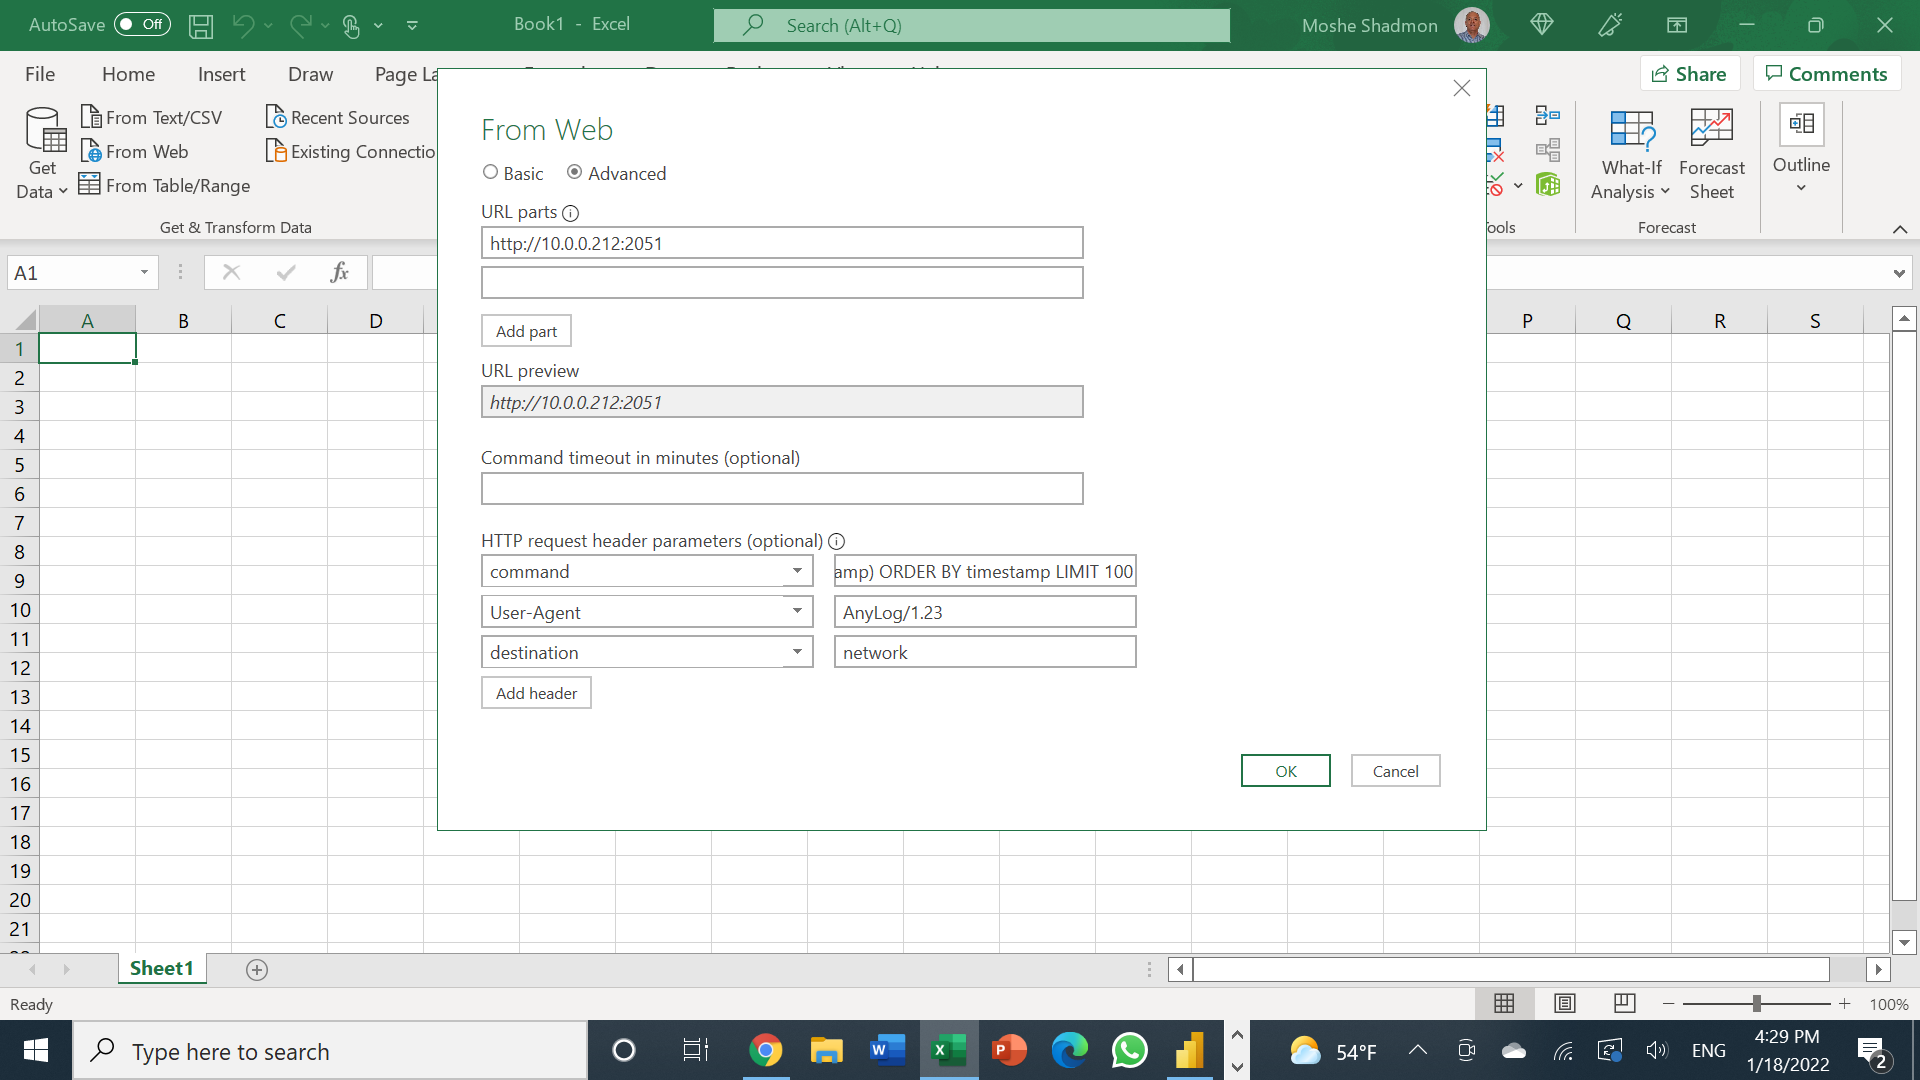Open the Insert ribbon tab
The height and width of the screenshot is (1080, 1920).
pos(221,74)
